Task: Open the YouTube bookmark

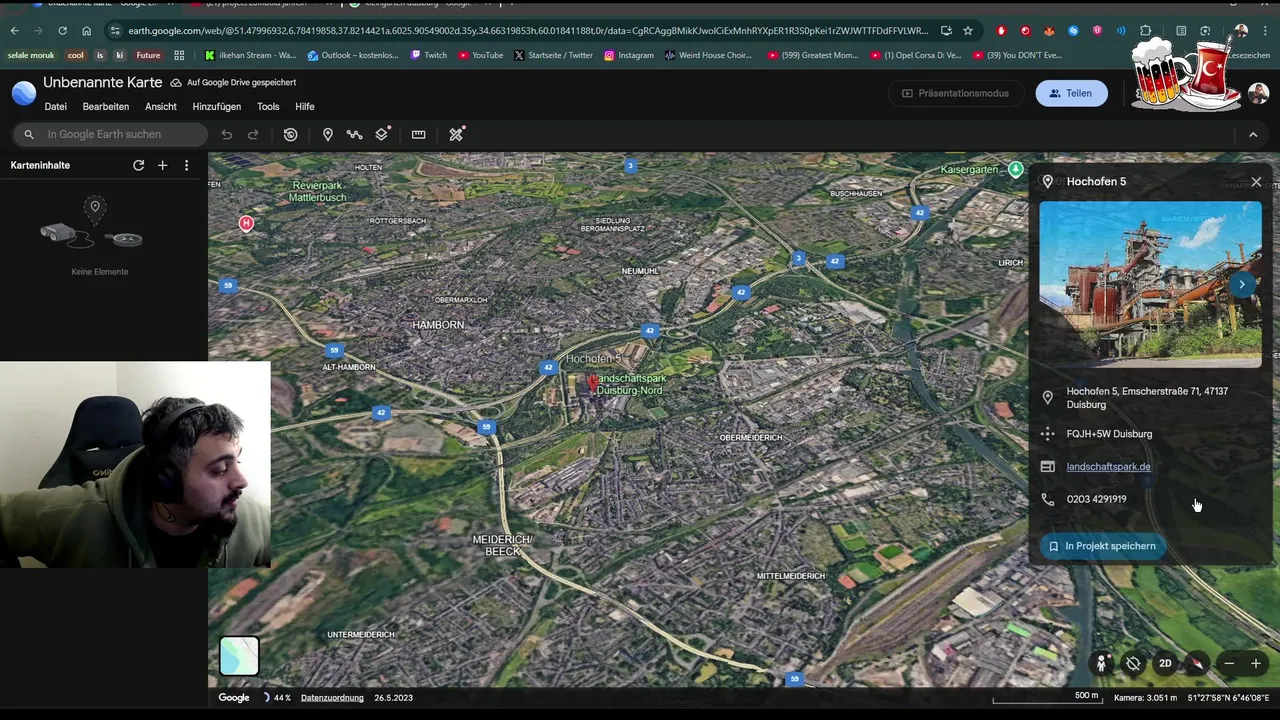Action: click(480, 55)
